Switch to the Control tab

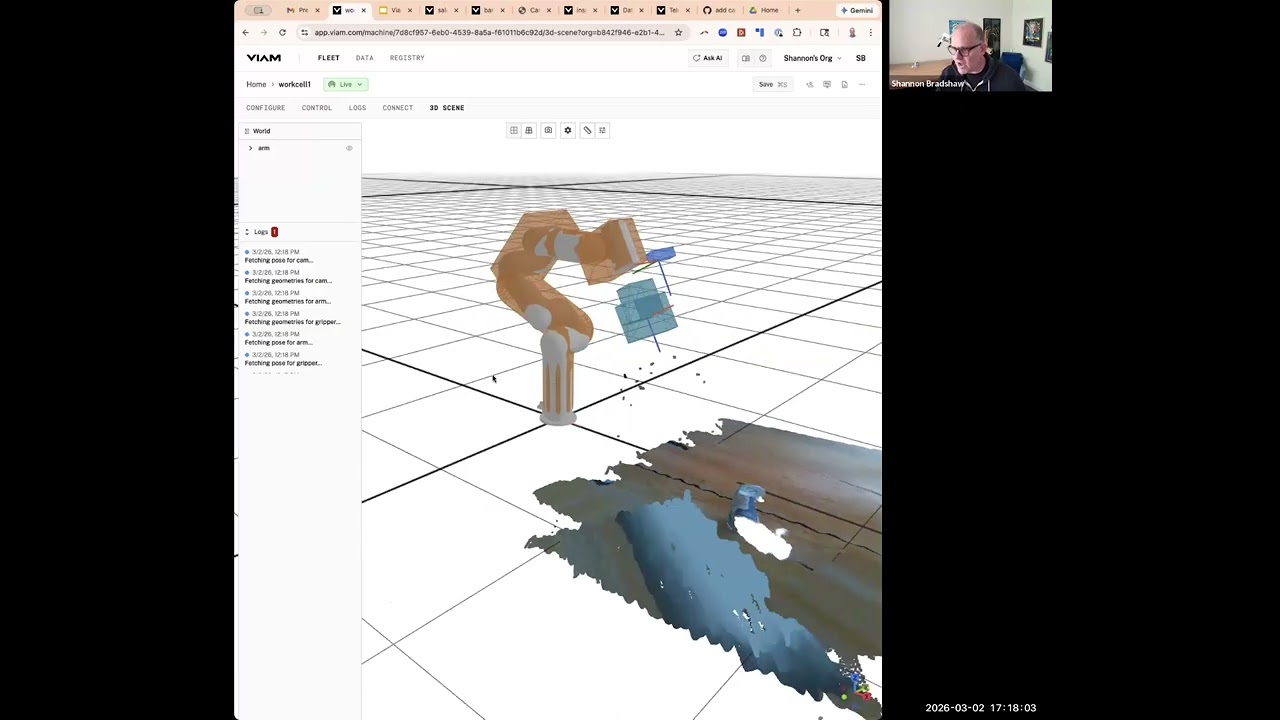(x=317, y=108)
